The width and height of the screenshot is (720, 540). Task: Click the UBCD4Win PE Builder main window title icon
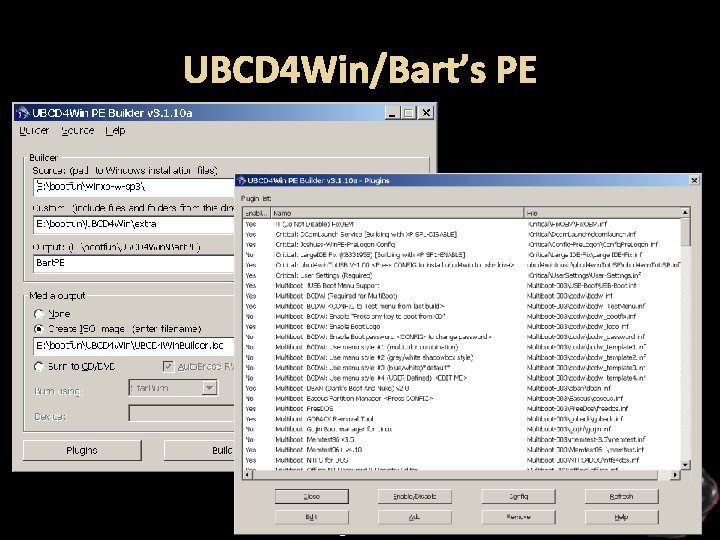[22, 112]
